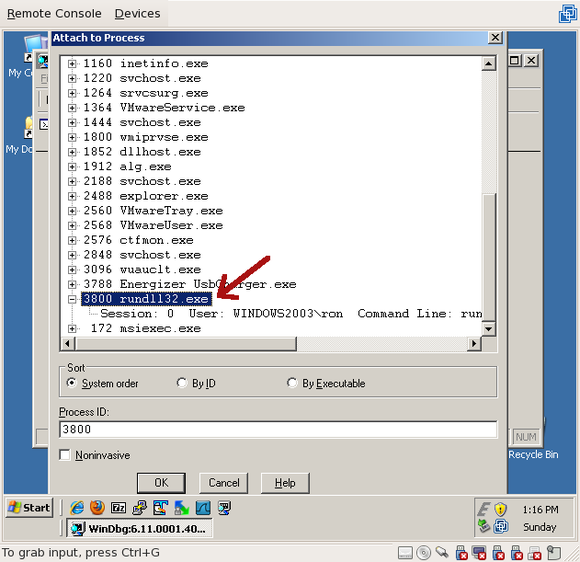Collapse the 3800 rundll32.exe node
The height and width of the screenshot is (562, 580).
coord(72,299)
